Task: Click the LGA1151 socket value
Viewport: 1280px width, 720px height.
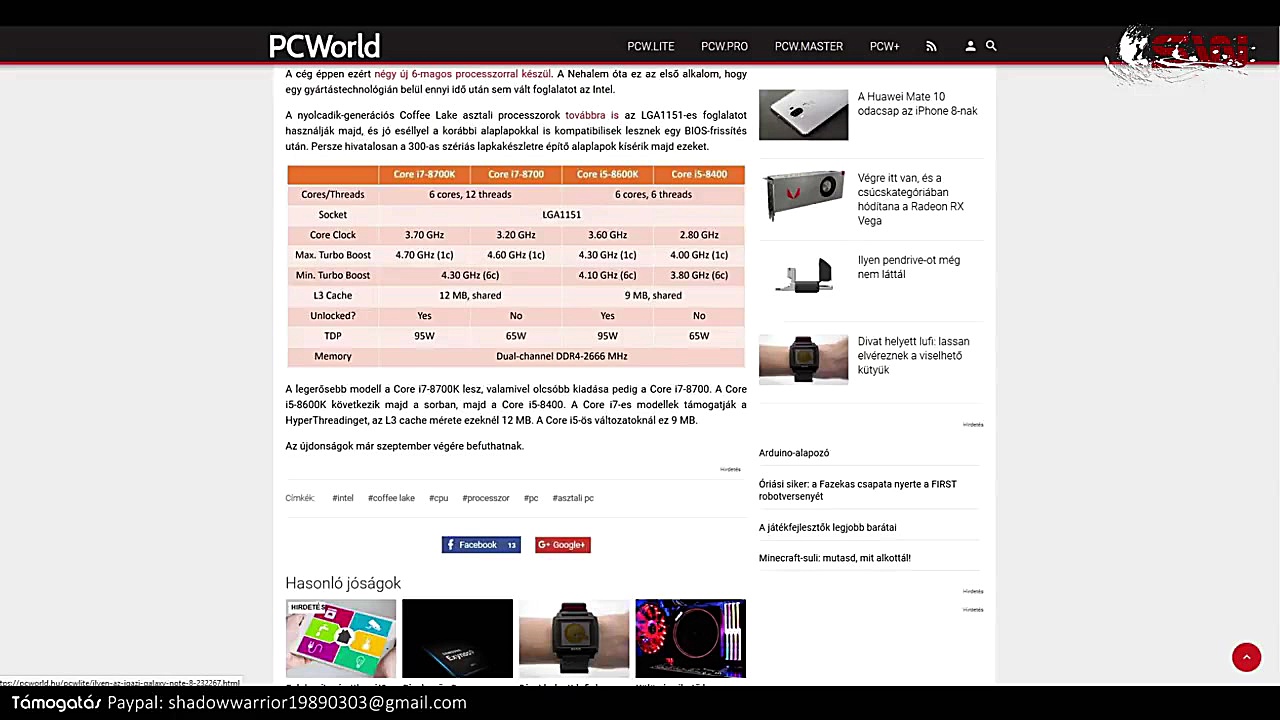Action: [561, 215]
